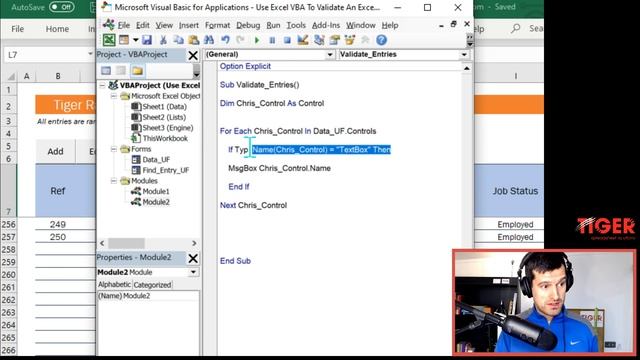Click the Undo arrow icon

[x=225, y=40]
